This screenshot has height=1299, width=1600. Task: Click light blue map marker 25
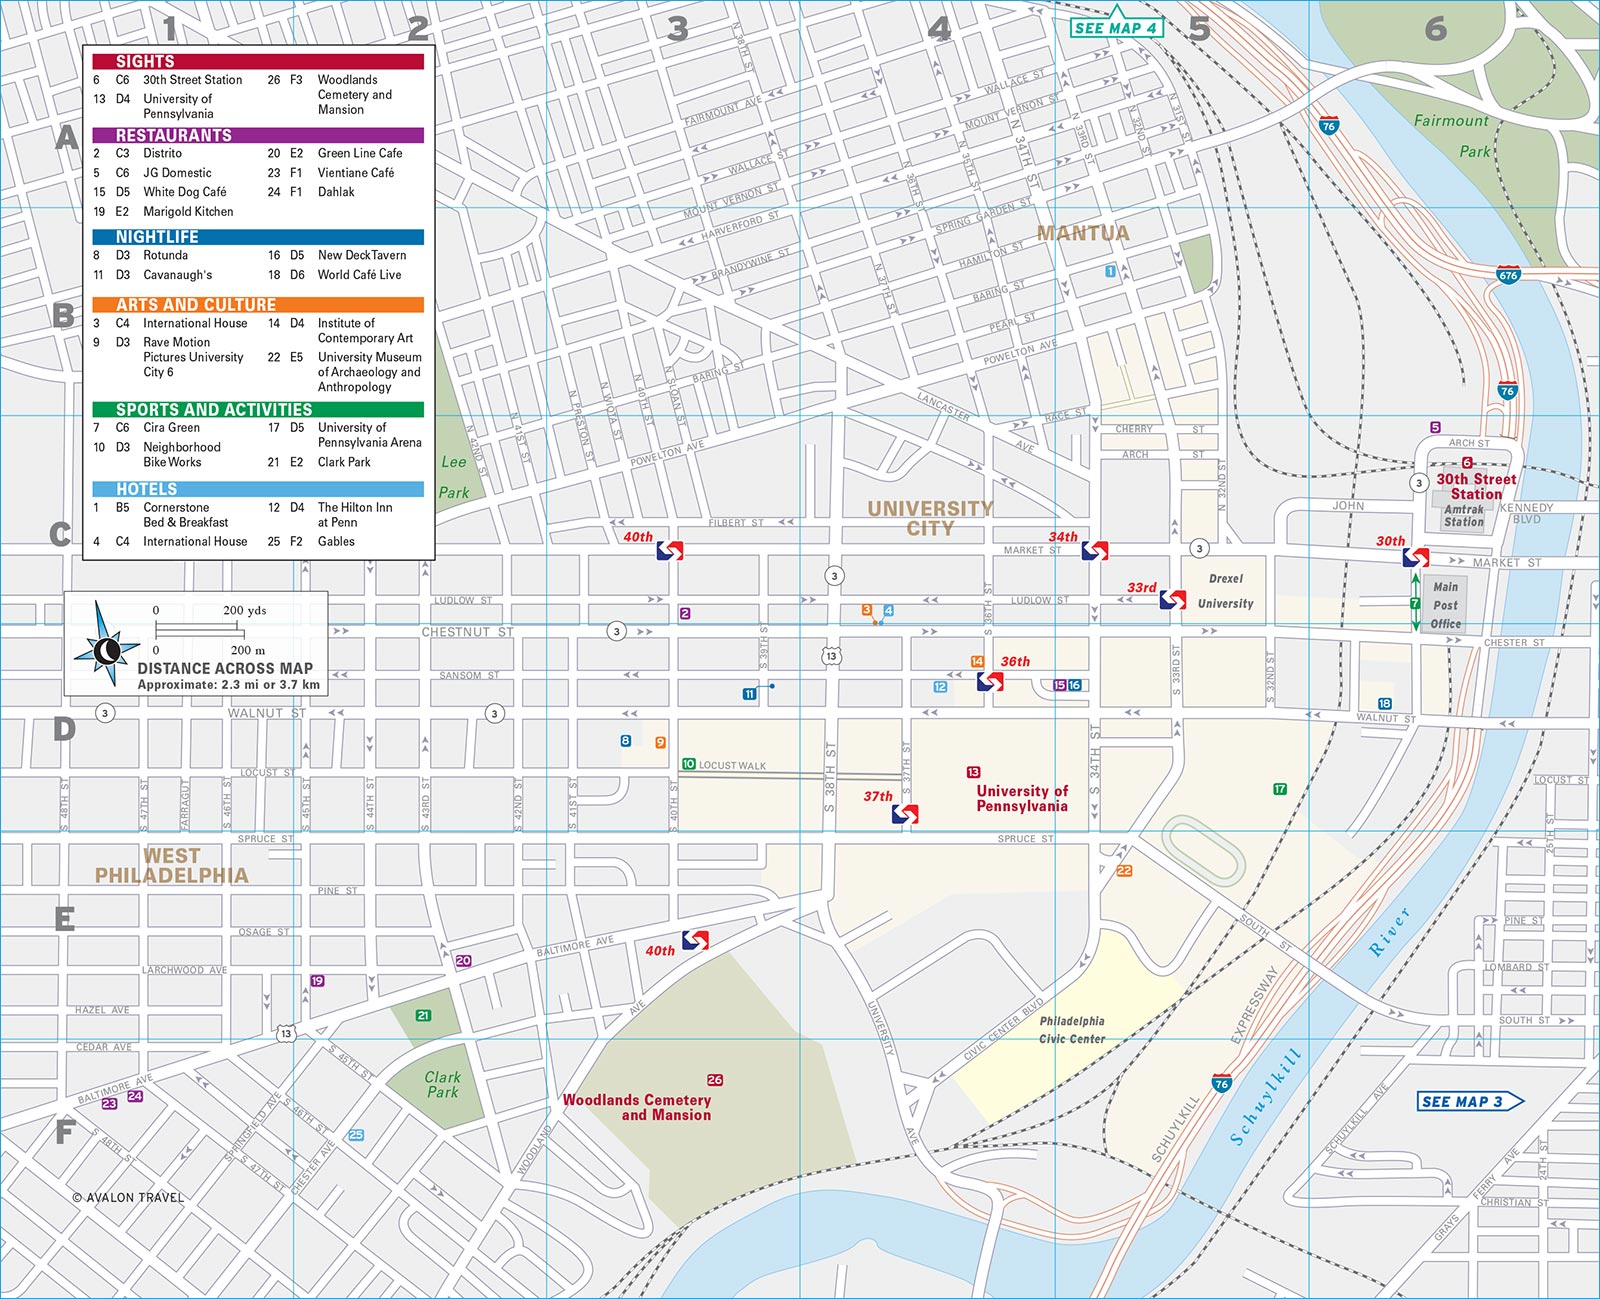pos(356,1135)
